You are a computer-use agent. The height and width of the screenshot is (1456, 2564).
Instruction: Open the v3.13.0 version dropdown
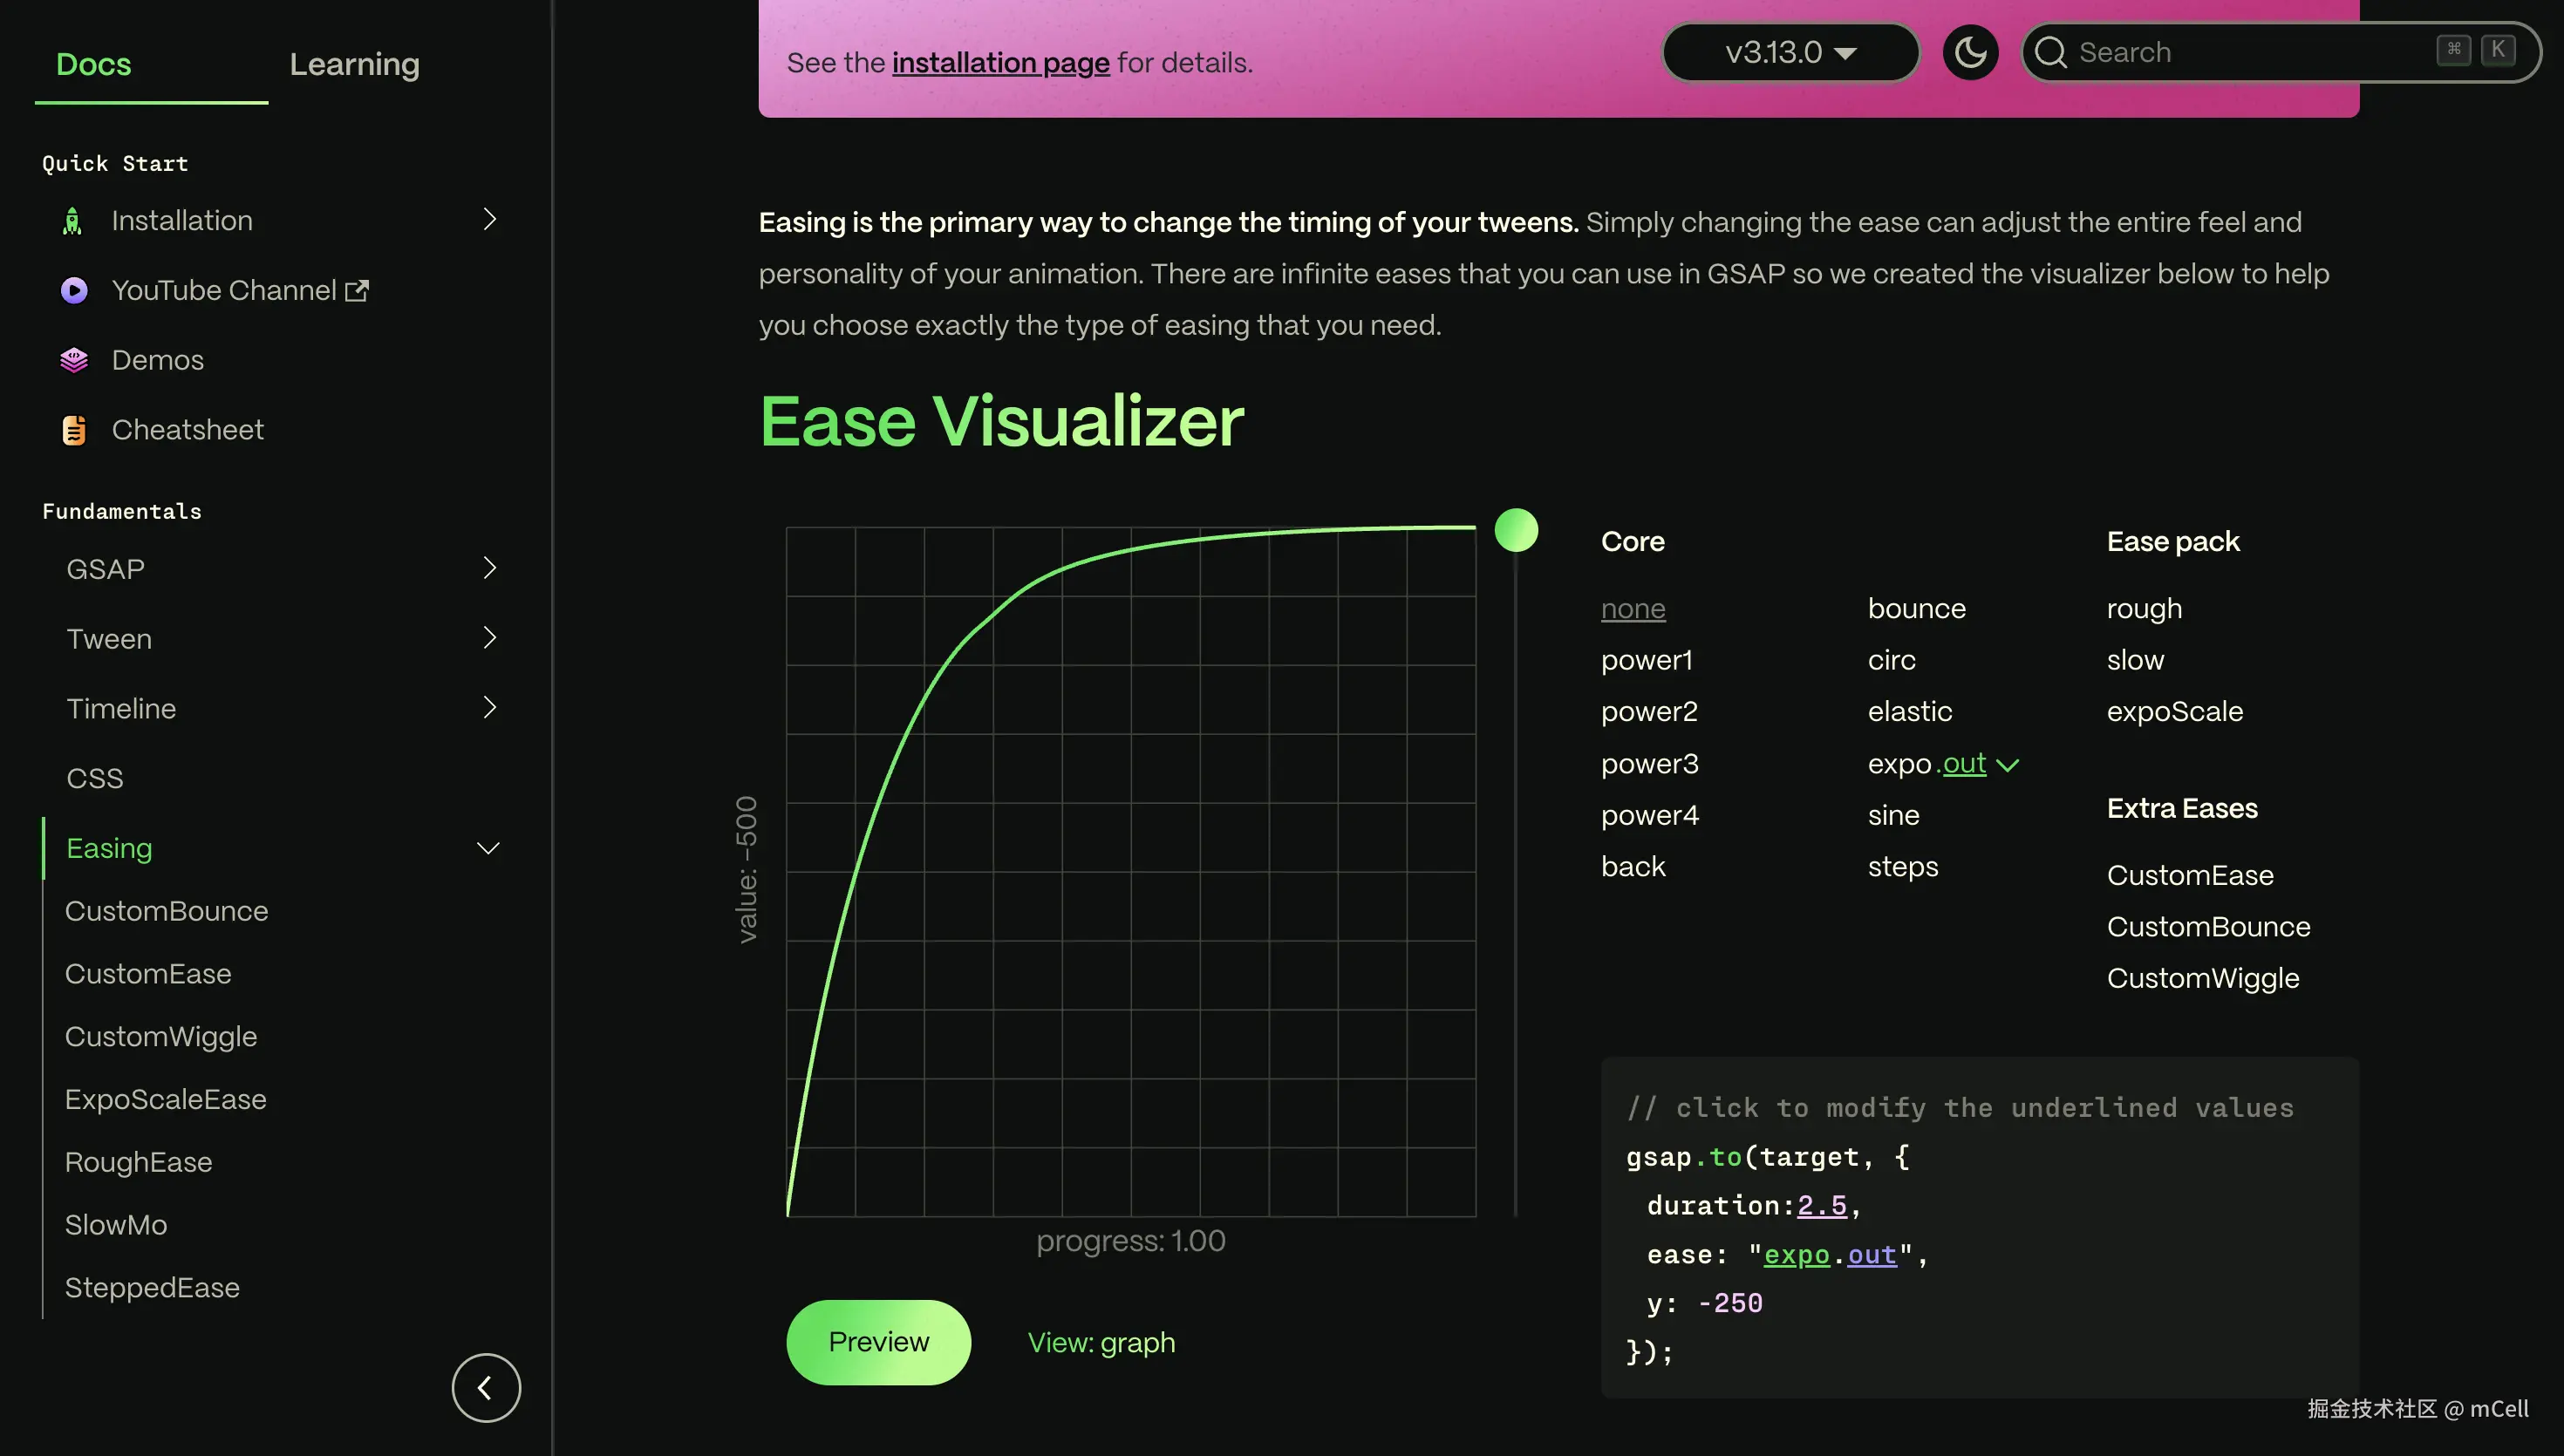(1790, 52)
